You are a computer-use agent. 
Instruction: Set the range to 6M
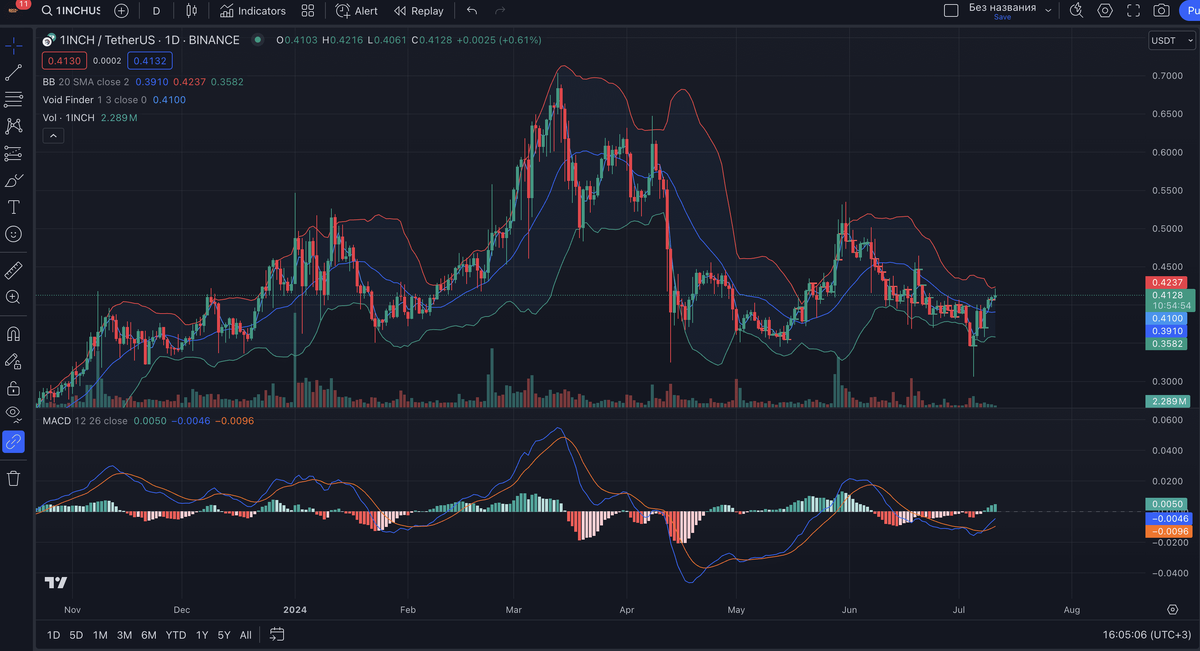click(x=148, y=635)
